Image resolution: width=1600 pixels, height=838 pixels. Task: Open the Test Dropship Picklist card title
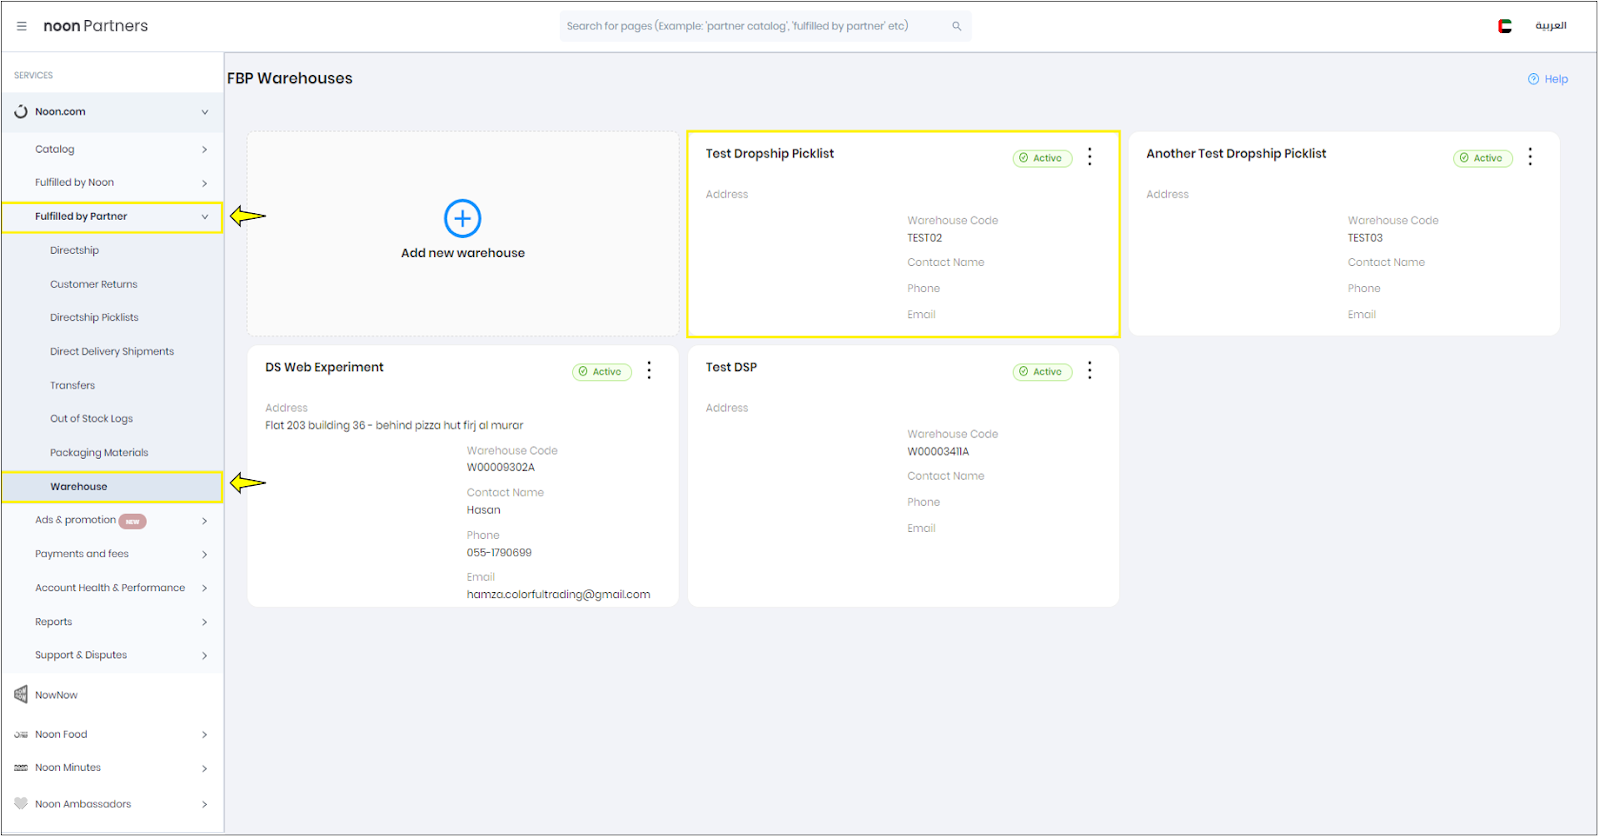pyautogui.click(x=770, y=154)
